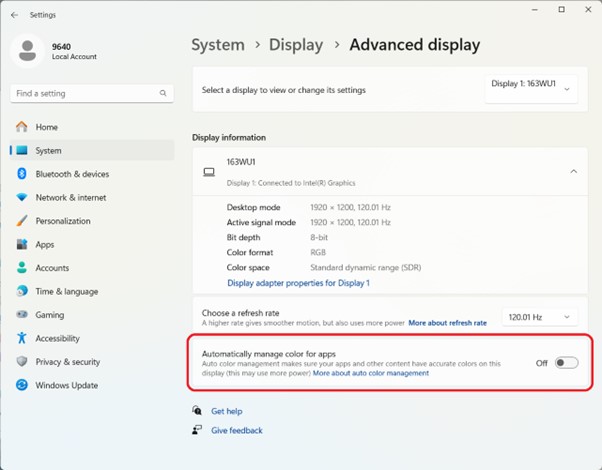
Task: Go to Time & language settings
Action: click(x=66, y=291)
